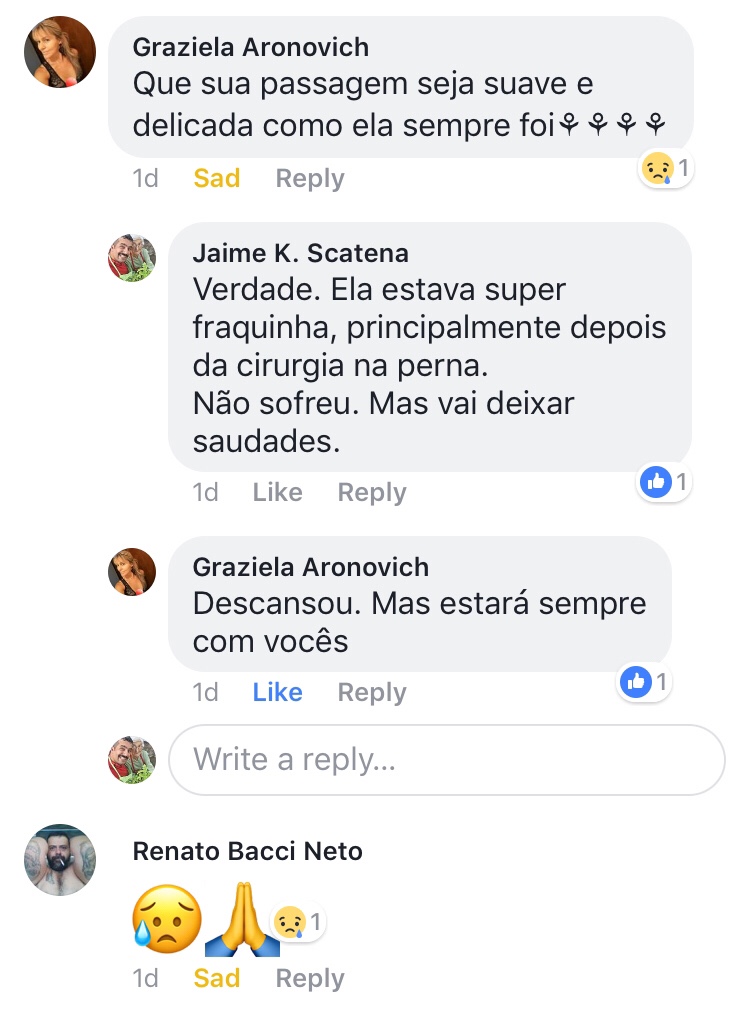This screenshot has height=1010, width=750.
Task: Open Renato Bacci Neto's profile picture
Action: (60, 860)
